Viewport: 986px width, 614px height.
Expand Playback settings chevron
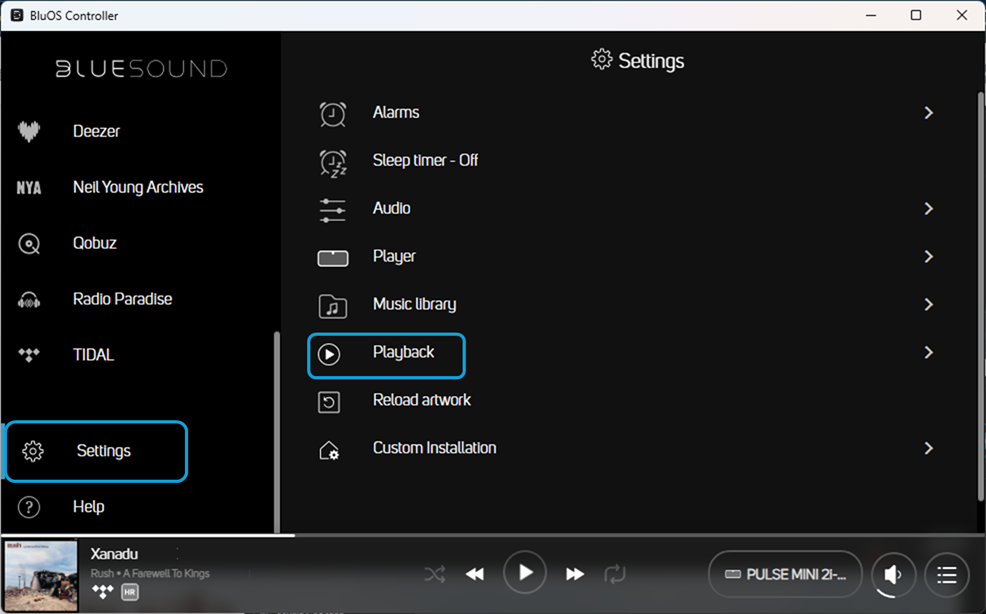pyautogui.click(x=929, y=352)
